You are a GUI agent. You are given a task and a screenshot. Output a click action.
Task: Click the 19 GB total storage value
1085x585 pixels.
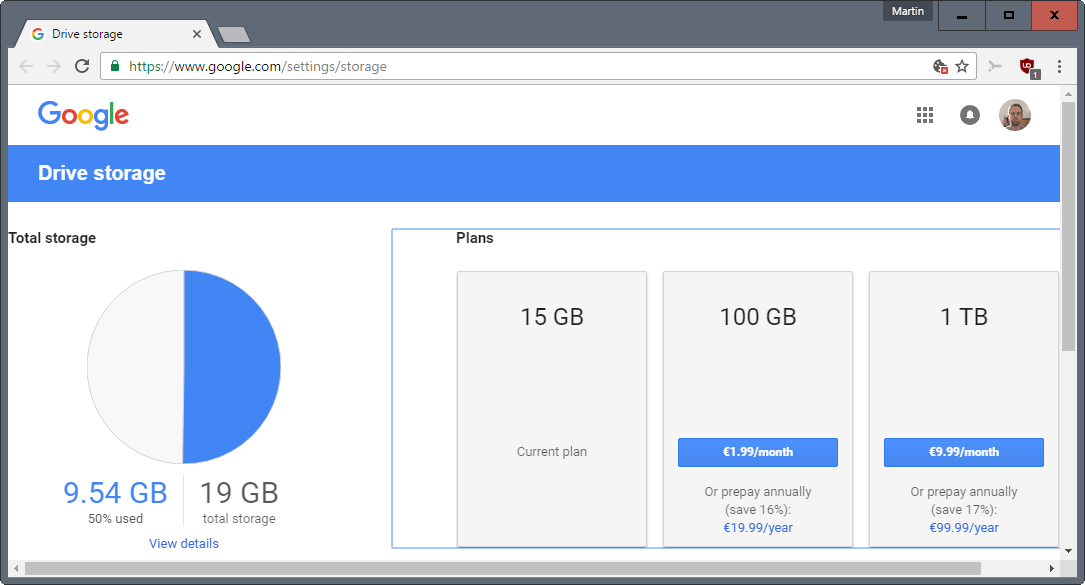pos(239,494)
